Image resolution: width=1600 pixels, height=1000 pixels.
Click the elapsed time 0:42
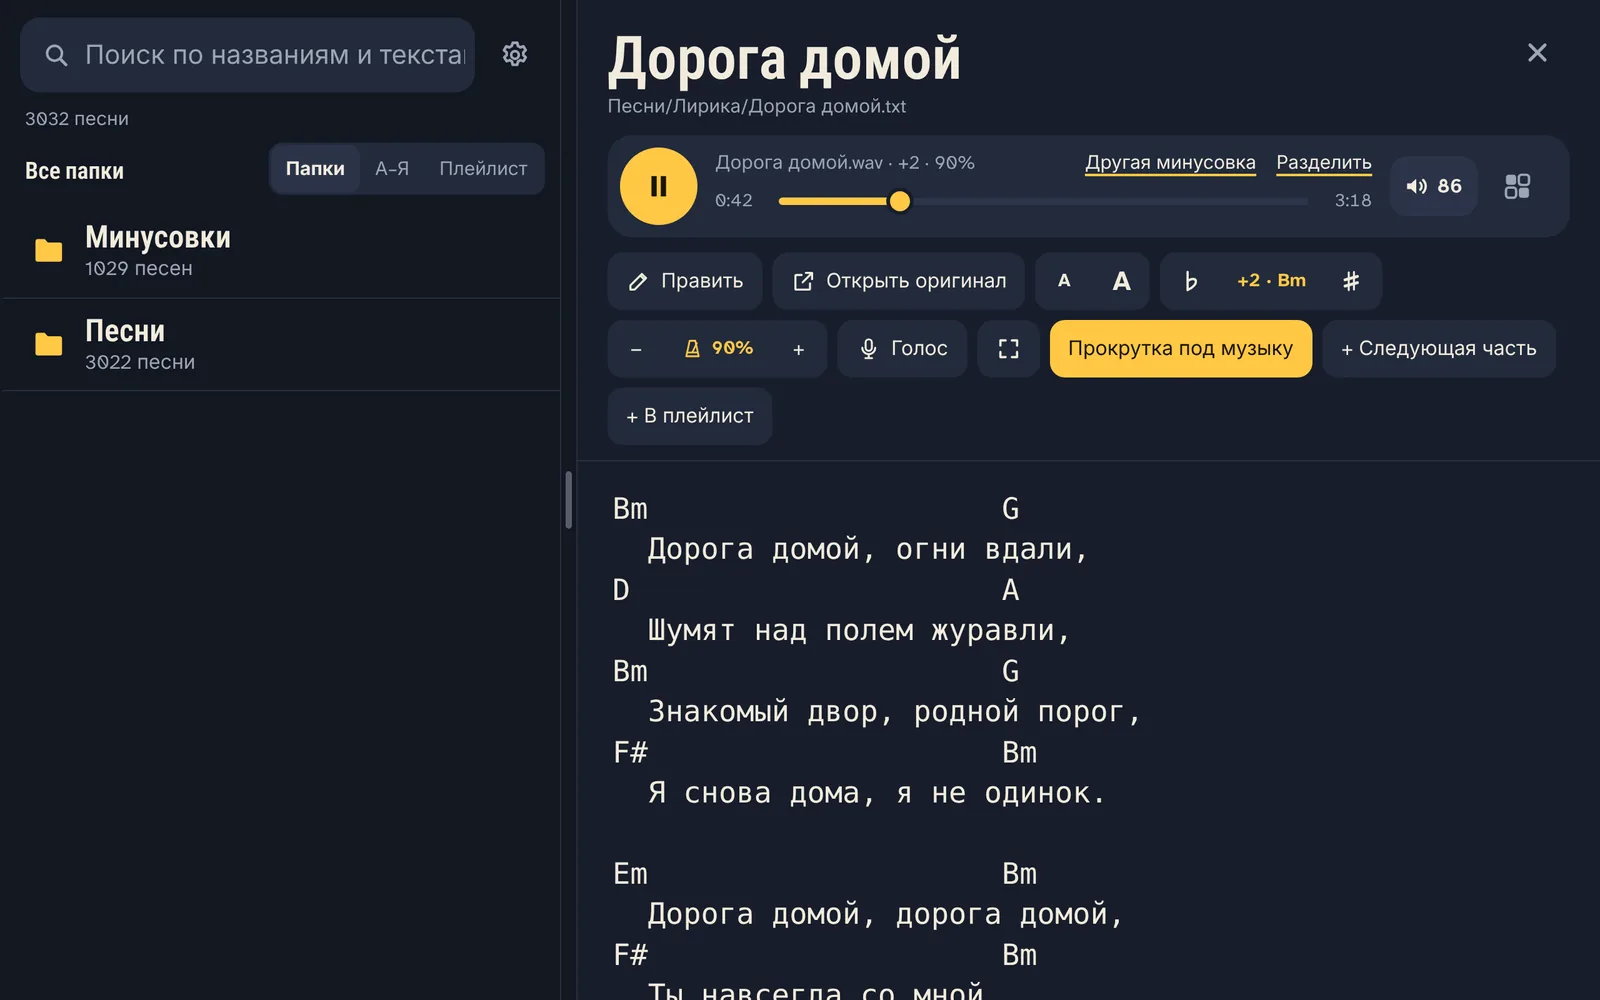734,200
